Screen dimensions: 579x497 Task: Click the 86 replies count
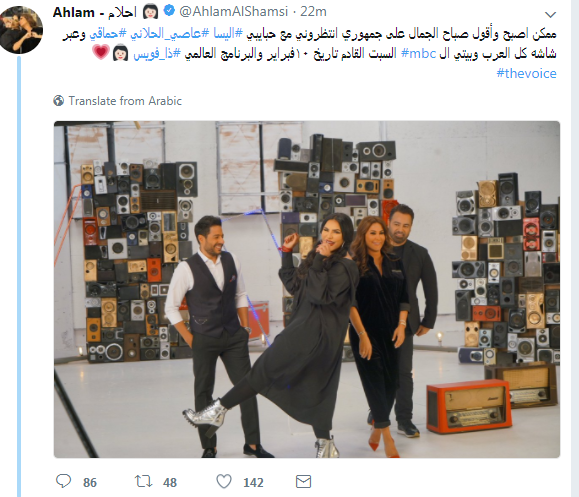click(90, 482)
